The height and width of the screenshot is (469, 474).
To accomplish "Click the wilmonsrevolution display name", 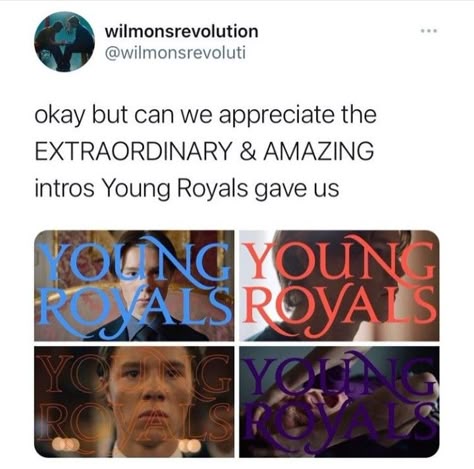I will [x=182, y=31].
